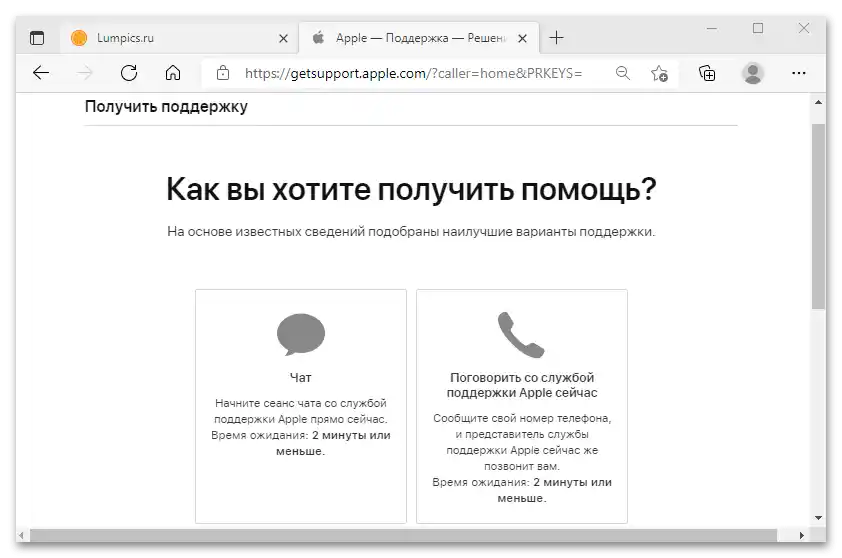Click the scroll right arrow
842x558 pixels.
802,535
